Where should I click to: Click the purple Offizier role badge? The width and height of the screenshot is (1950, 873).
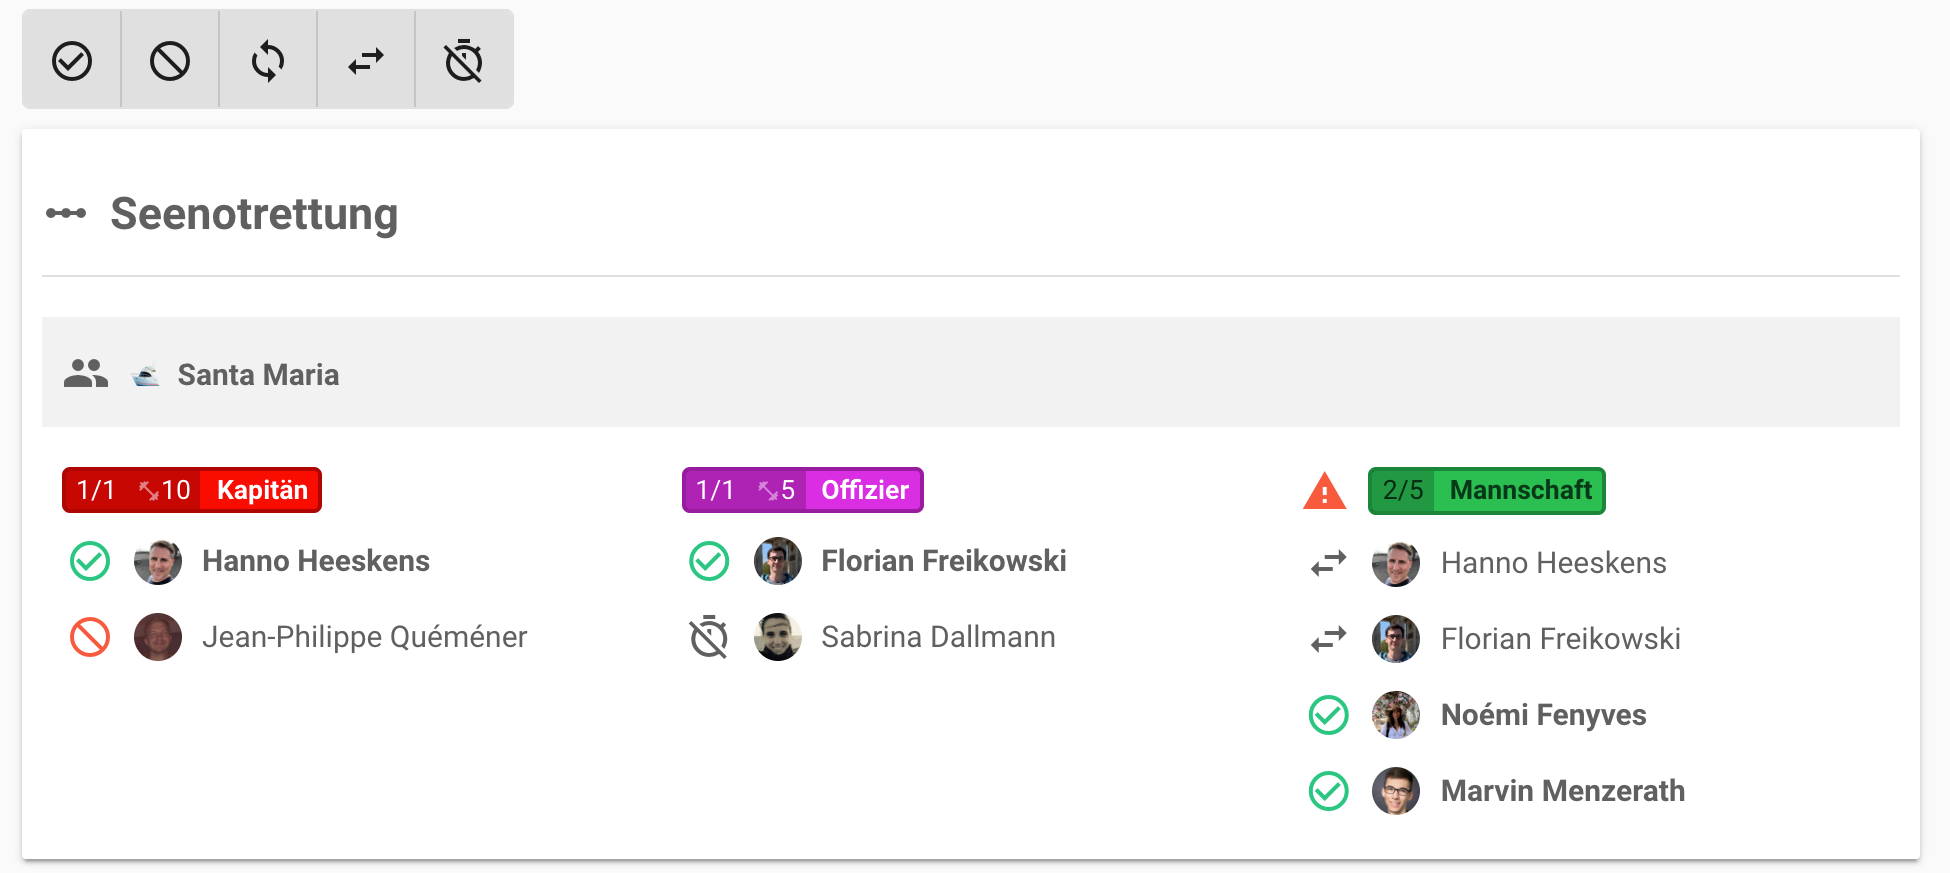[802, 490]
